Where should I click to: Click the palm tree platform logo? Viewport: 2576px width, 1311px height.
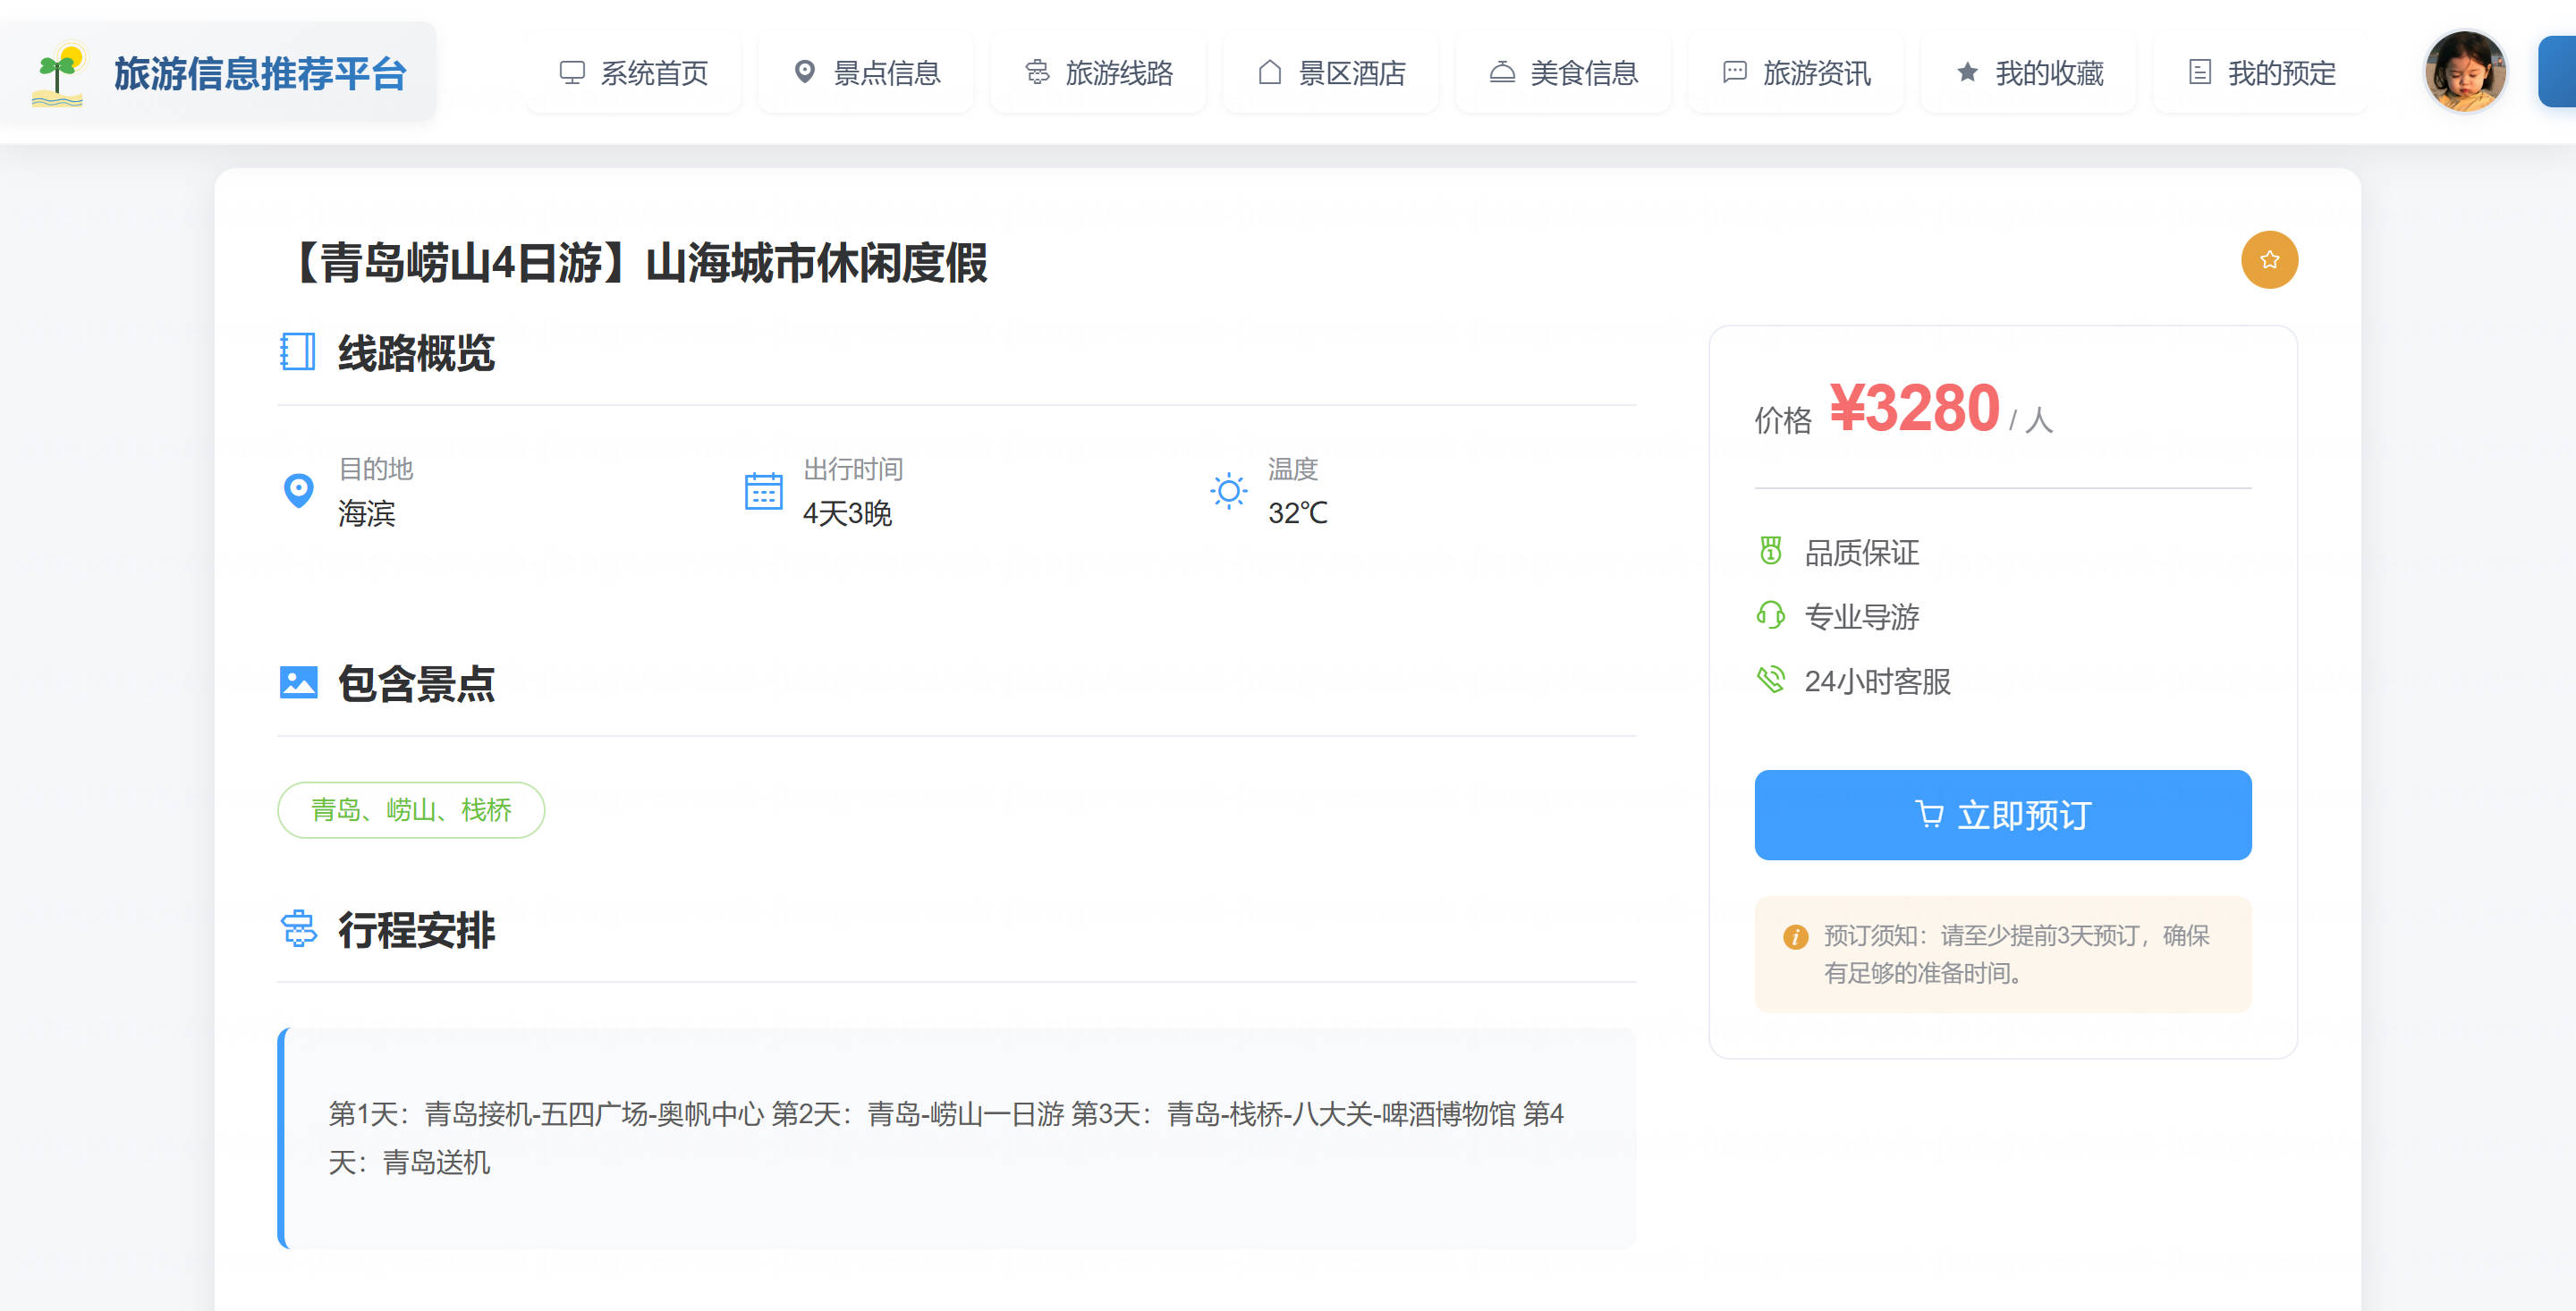[58, 74]
